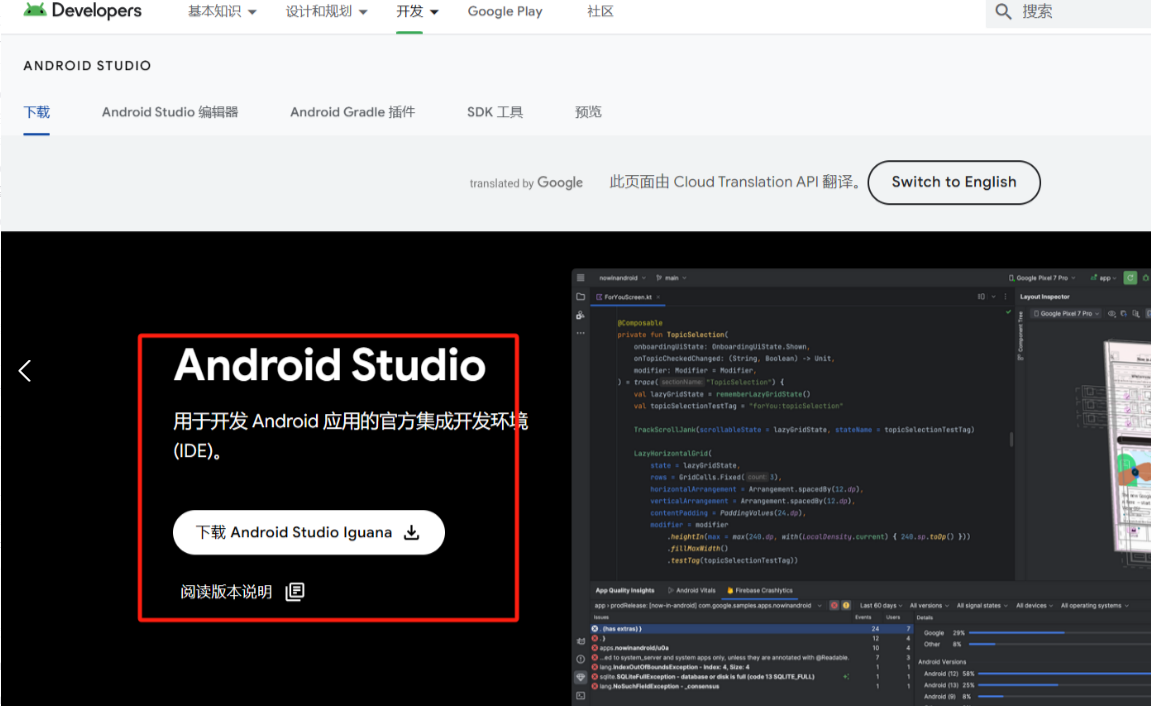
Task: Click the 此页面由 Cloud Translation API 翻译 notice
Action: 735,182
